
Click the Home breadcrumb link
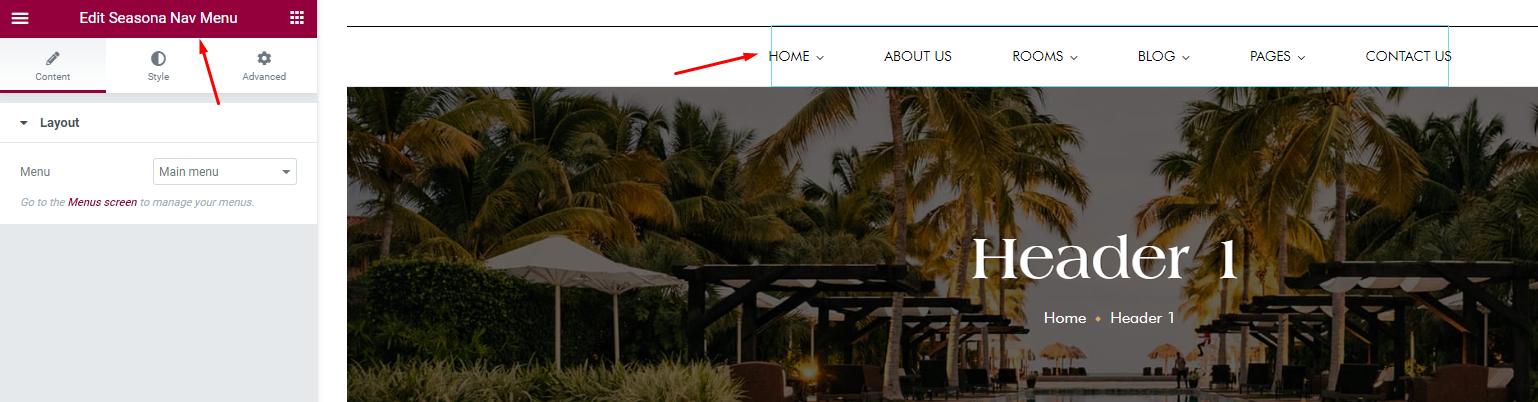coord(1065,318)
